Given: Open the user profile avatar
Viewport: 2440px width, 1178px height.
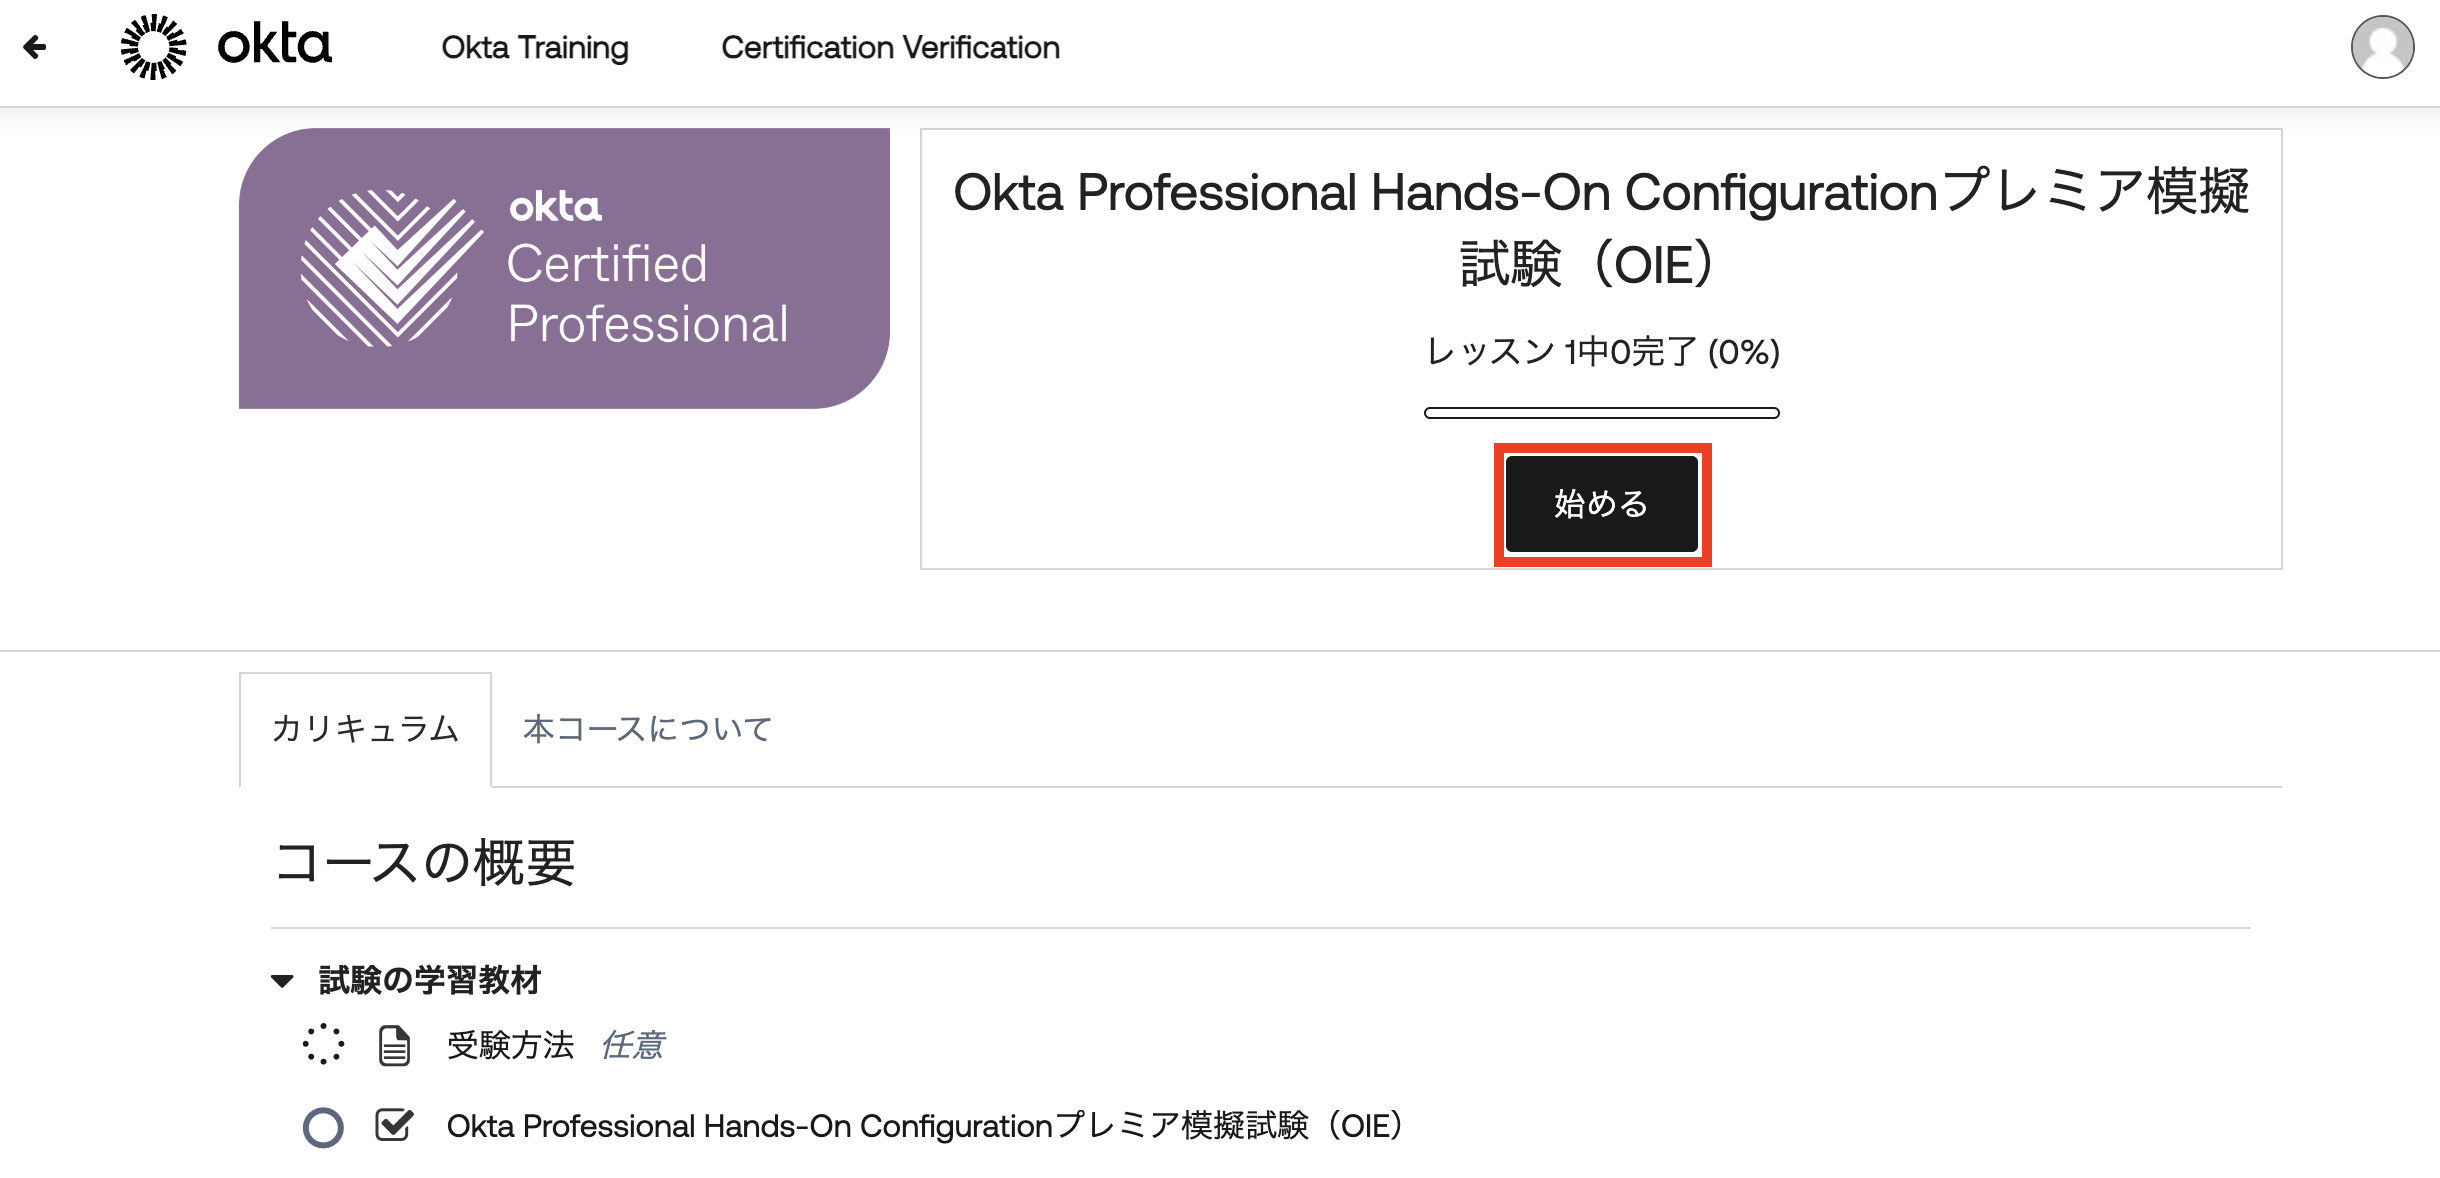Looking at the screenshot, I should (2382, 47).
